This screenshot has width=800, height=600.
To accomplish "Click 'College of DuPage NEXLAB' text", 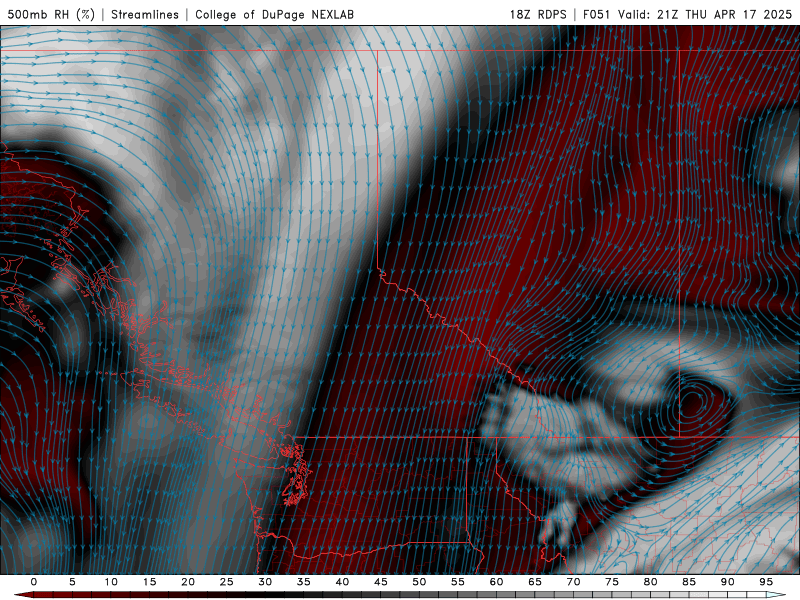I will (274, 14).
